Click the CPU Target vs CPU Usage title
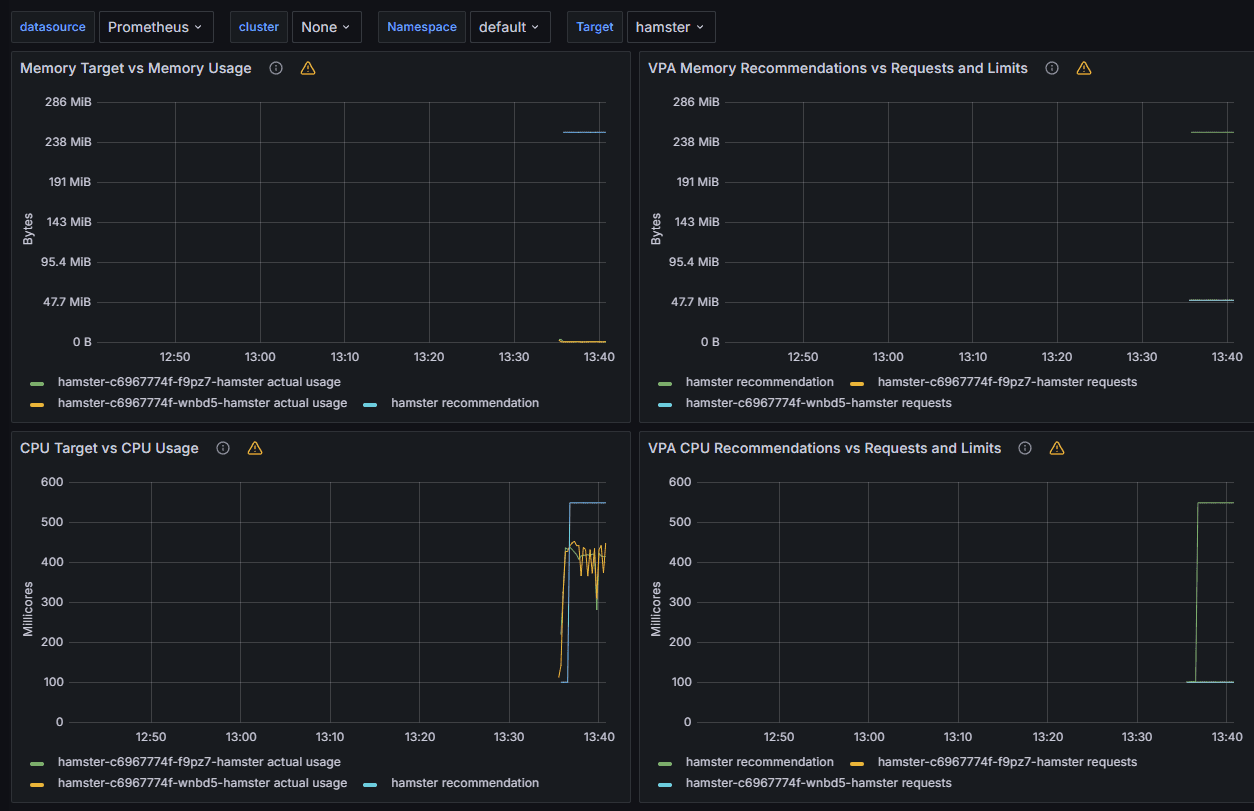Image resolution: width=1254 pixels, height=811 pixels. [x=109, y=448]
